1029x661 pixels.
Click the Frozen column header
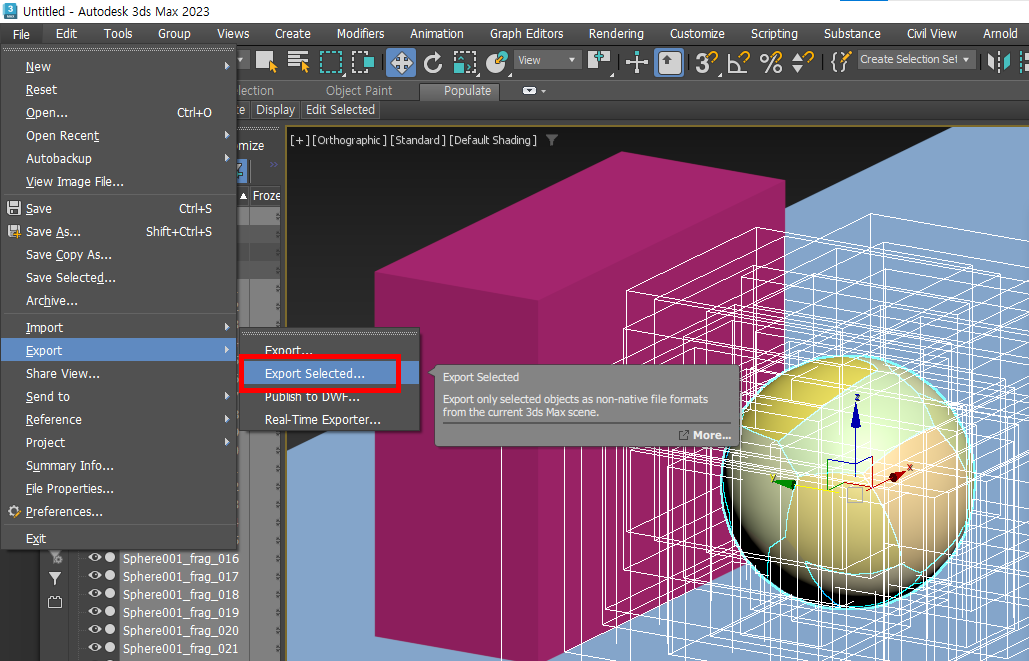click(265, 196)
